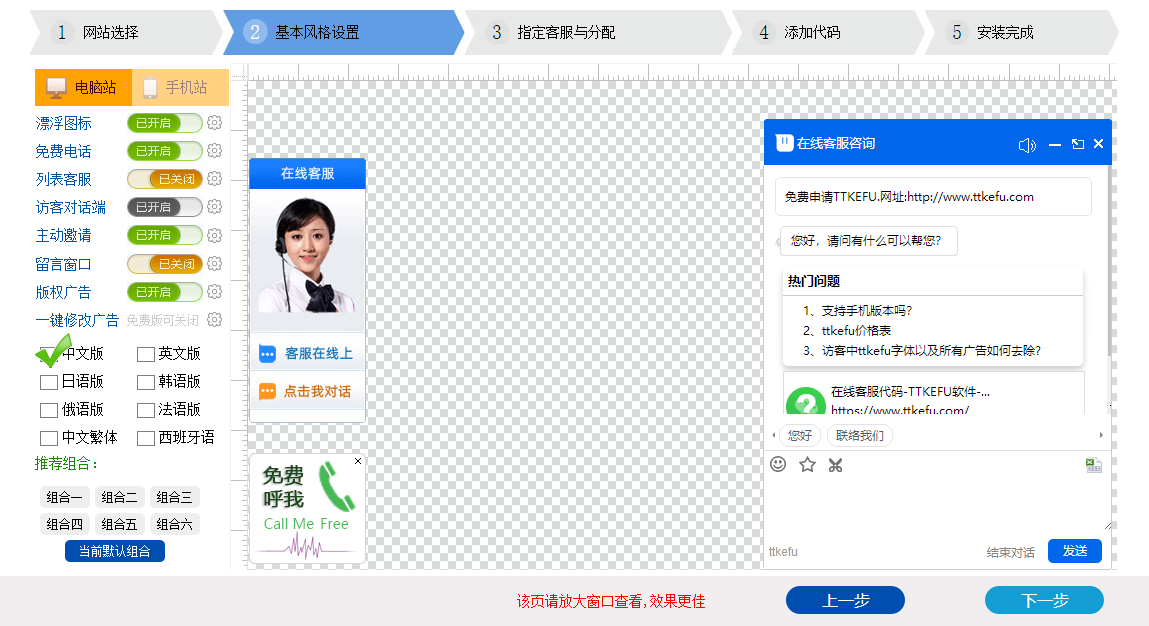Viewport: 1149px width, 626px height.
Task: Click the 当前默认组合 button
Action: tap(114, 551)
